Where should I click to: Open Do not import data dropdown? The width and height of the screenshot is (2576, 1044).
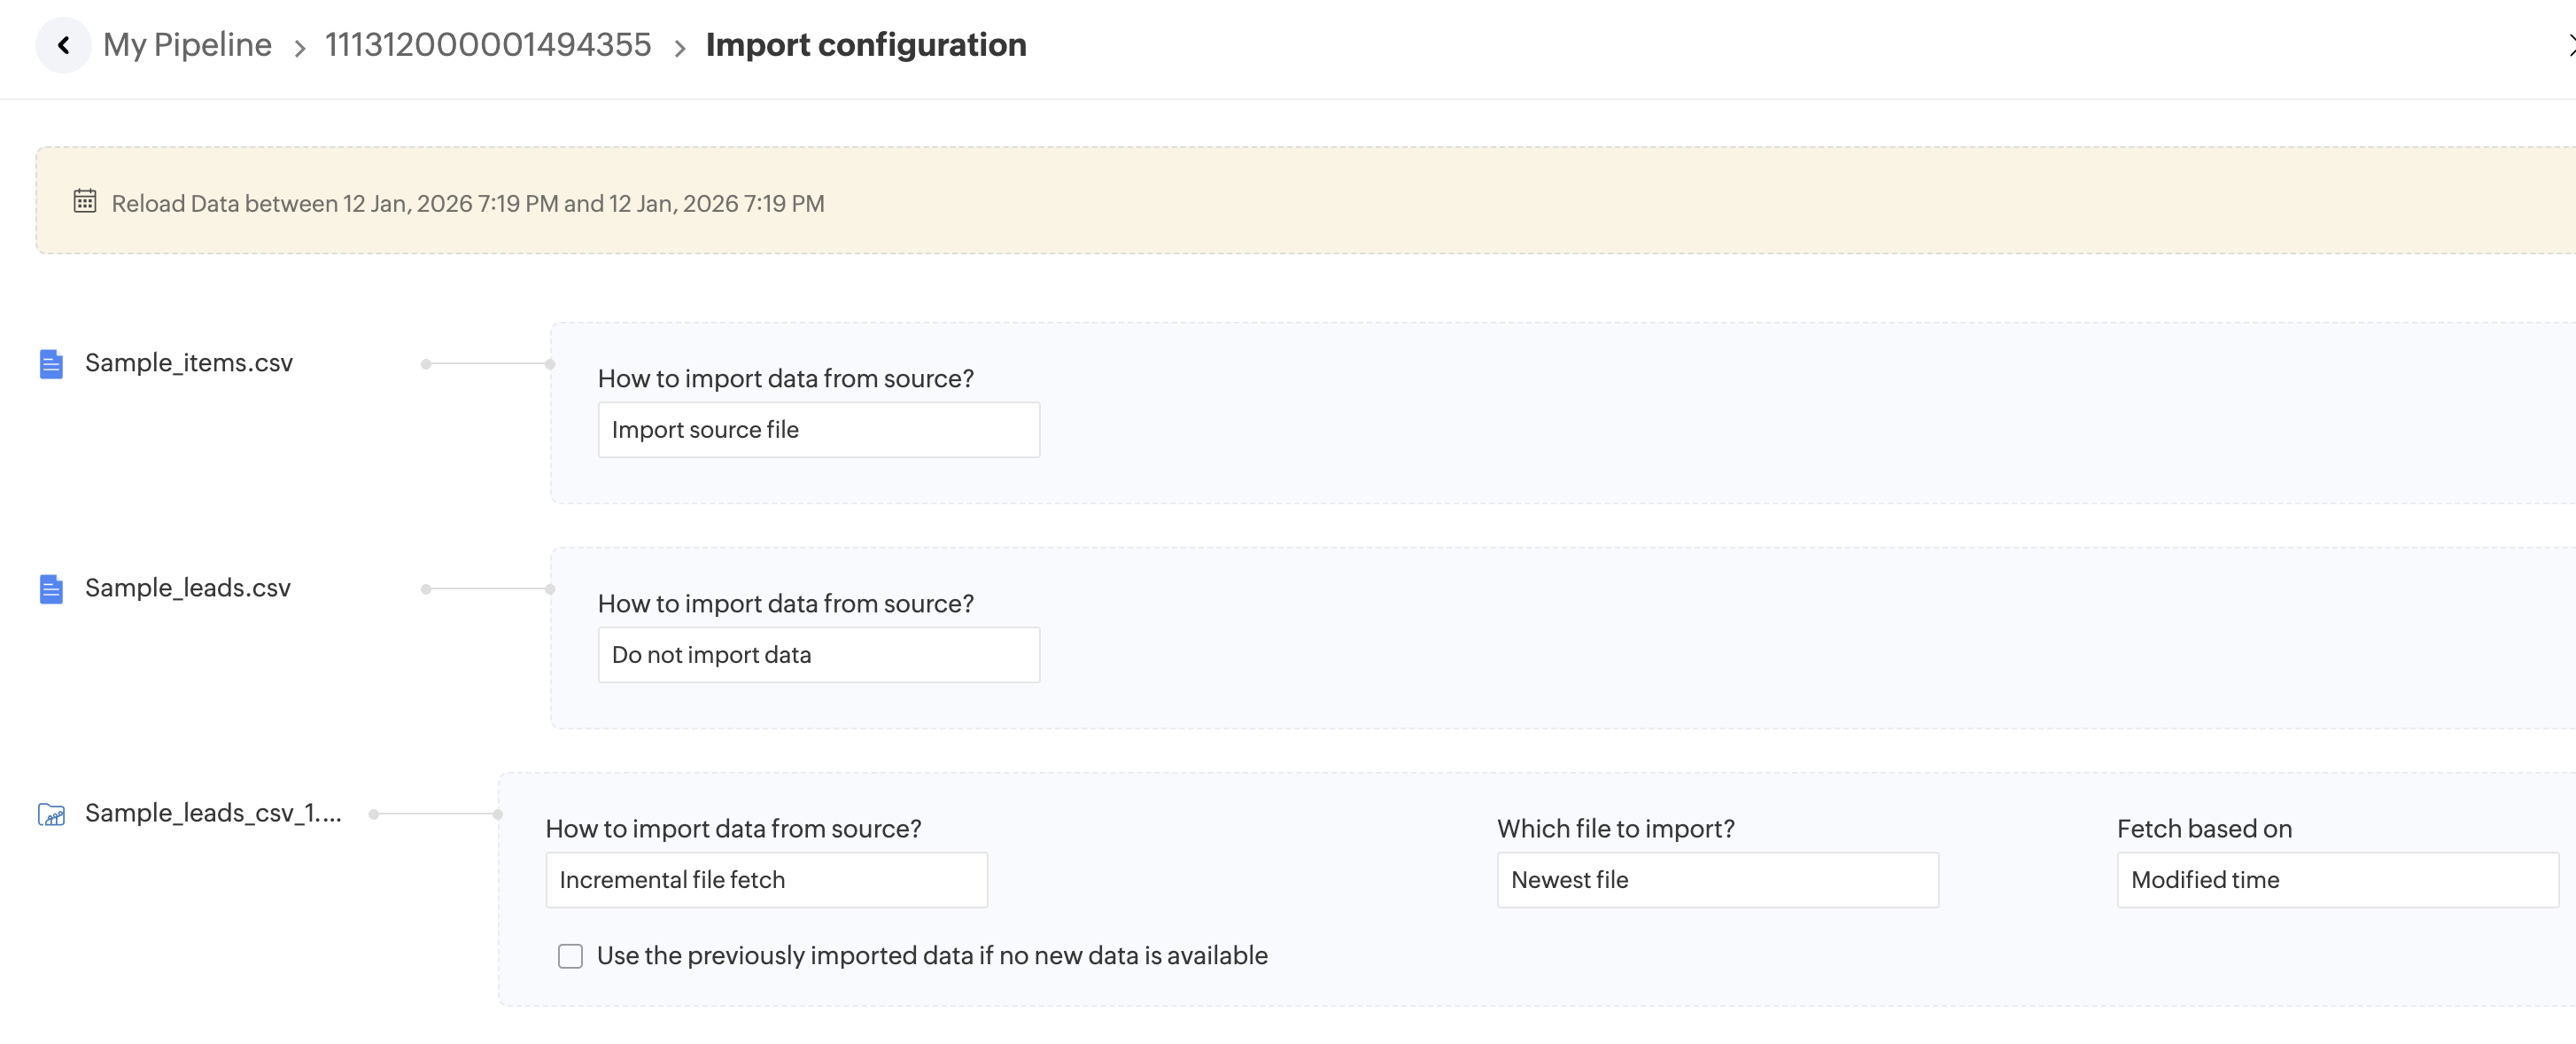click(x=818, y=655)
